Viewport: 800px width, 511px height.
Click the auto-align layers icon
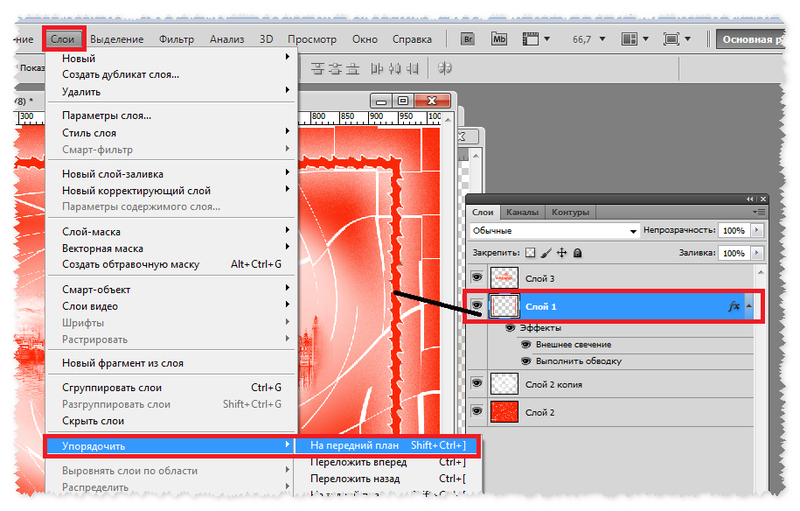[x=444, y=68]
